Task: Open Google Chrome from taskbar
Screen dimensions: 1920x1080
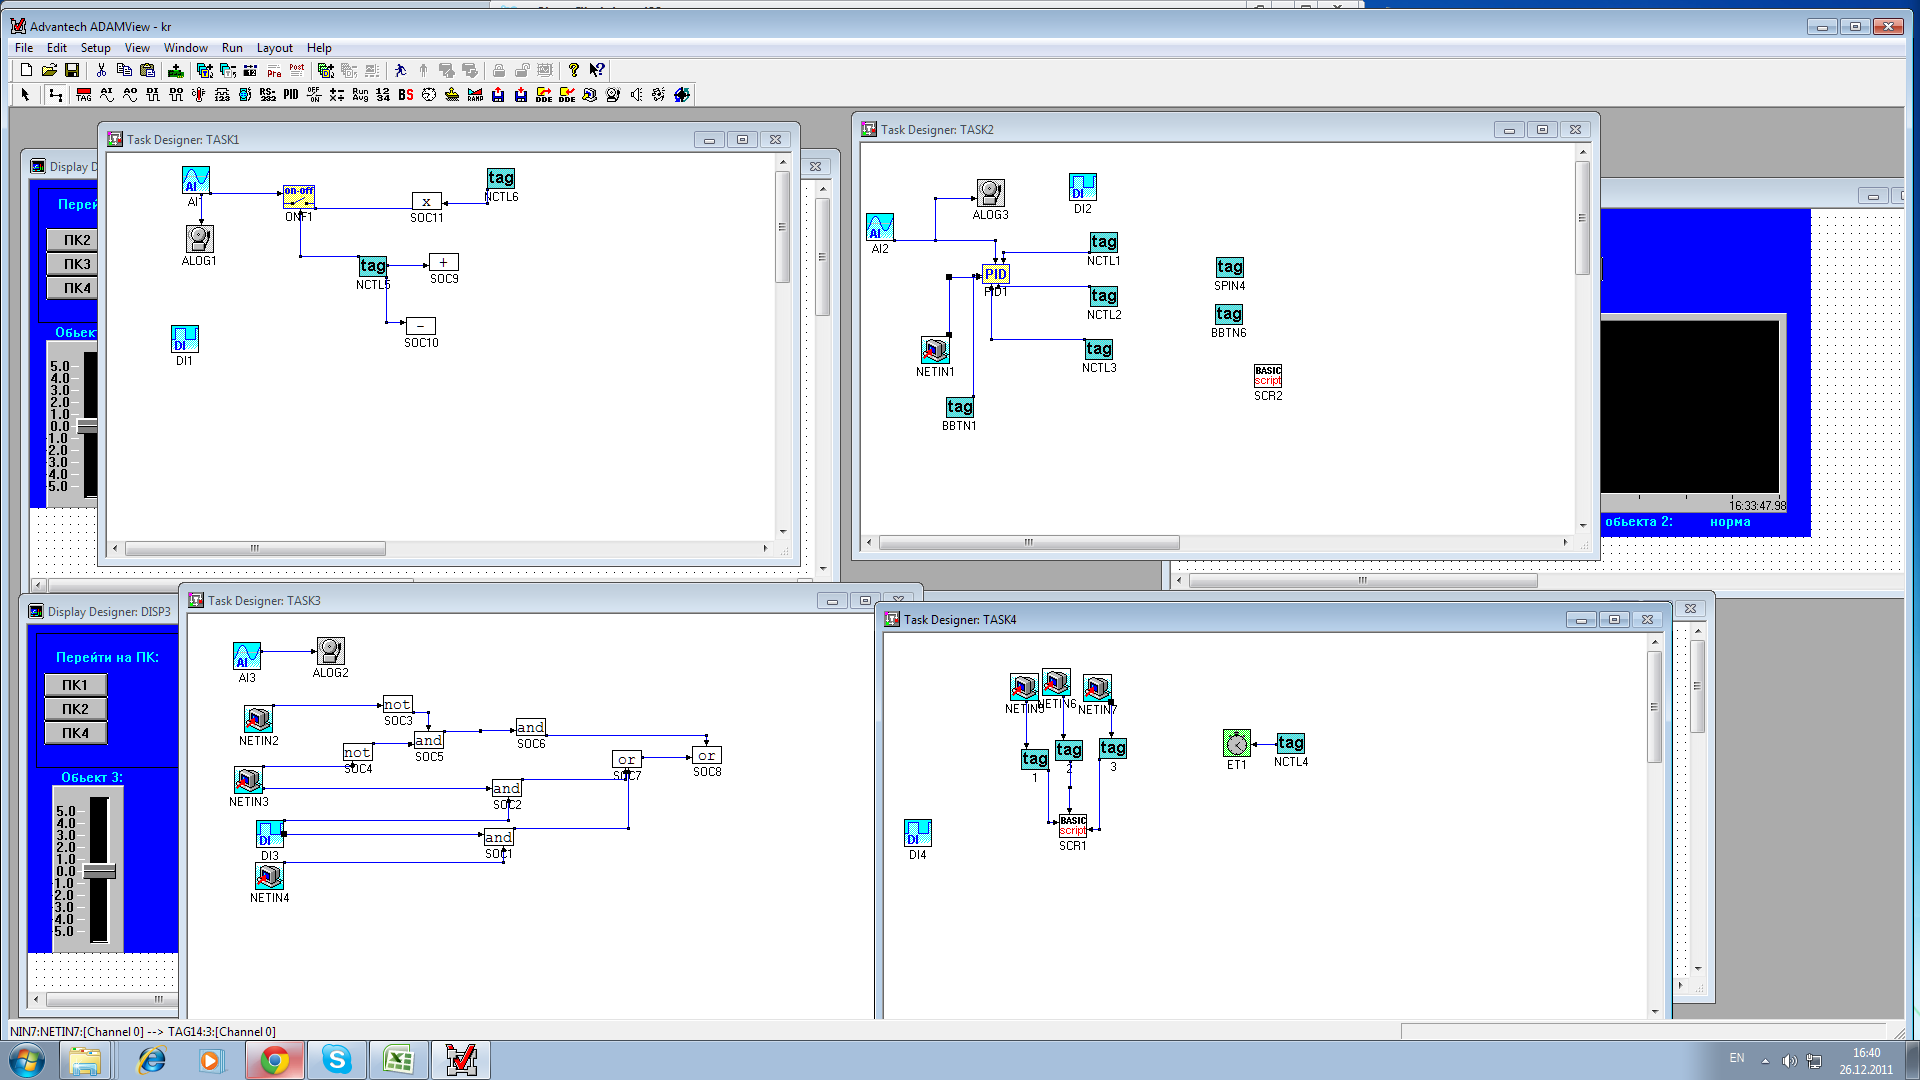Action: (x=275, y=1060)
